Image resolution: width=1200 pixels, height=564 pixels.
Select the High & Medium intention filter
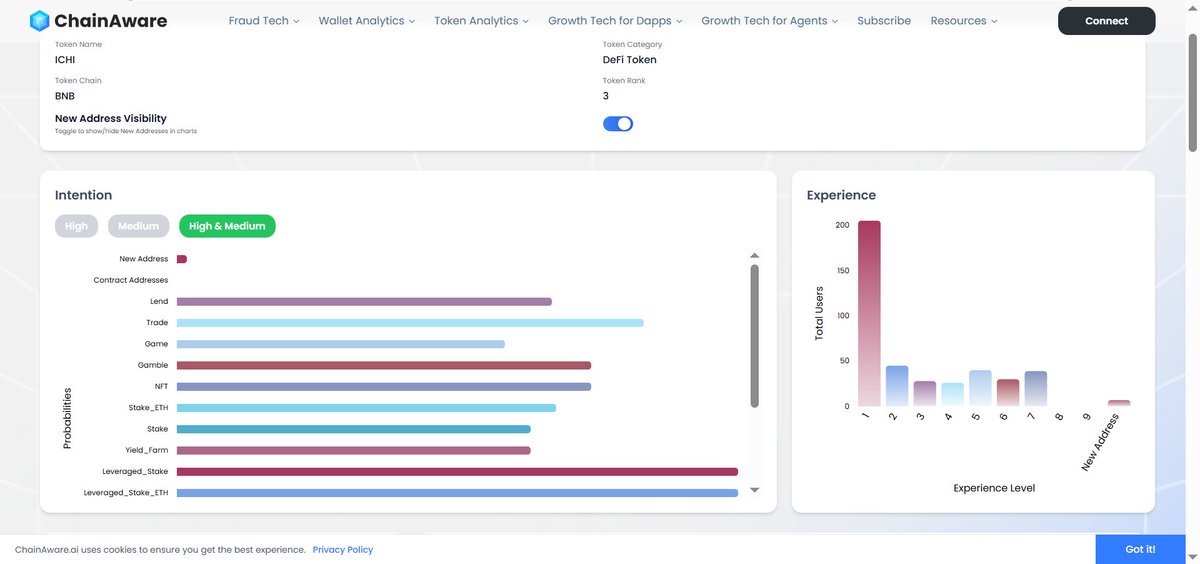227,226
